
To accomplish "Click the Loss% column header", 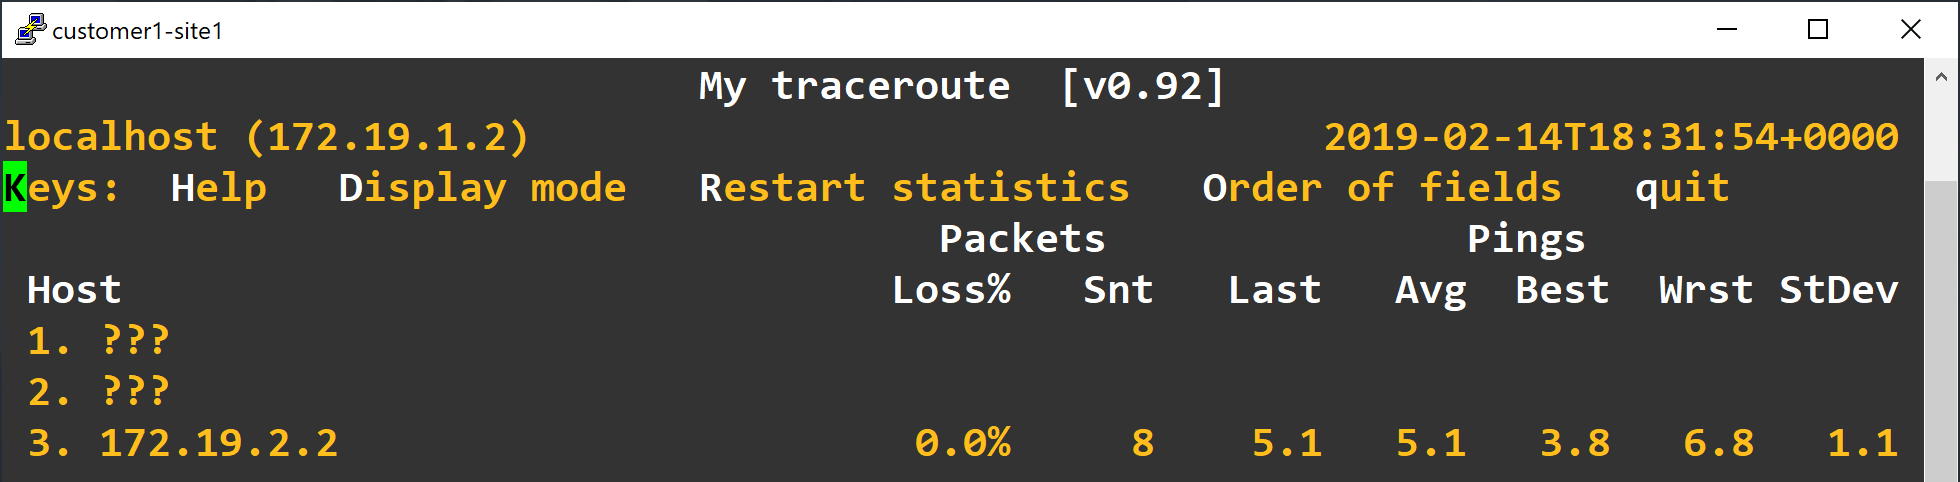I will tap(951, 290).
